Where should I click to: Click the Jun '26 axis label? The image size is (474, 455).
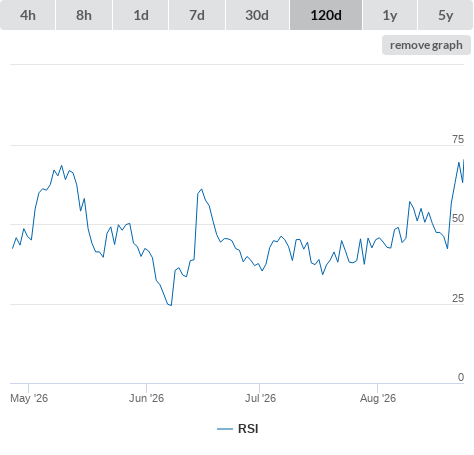click(x=146, y=398)
